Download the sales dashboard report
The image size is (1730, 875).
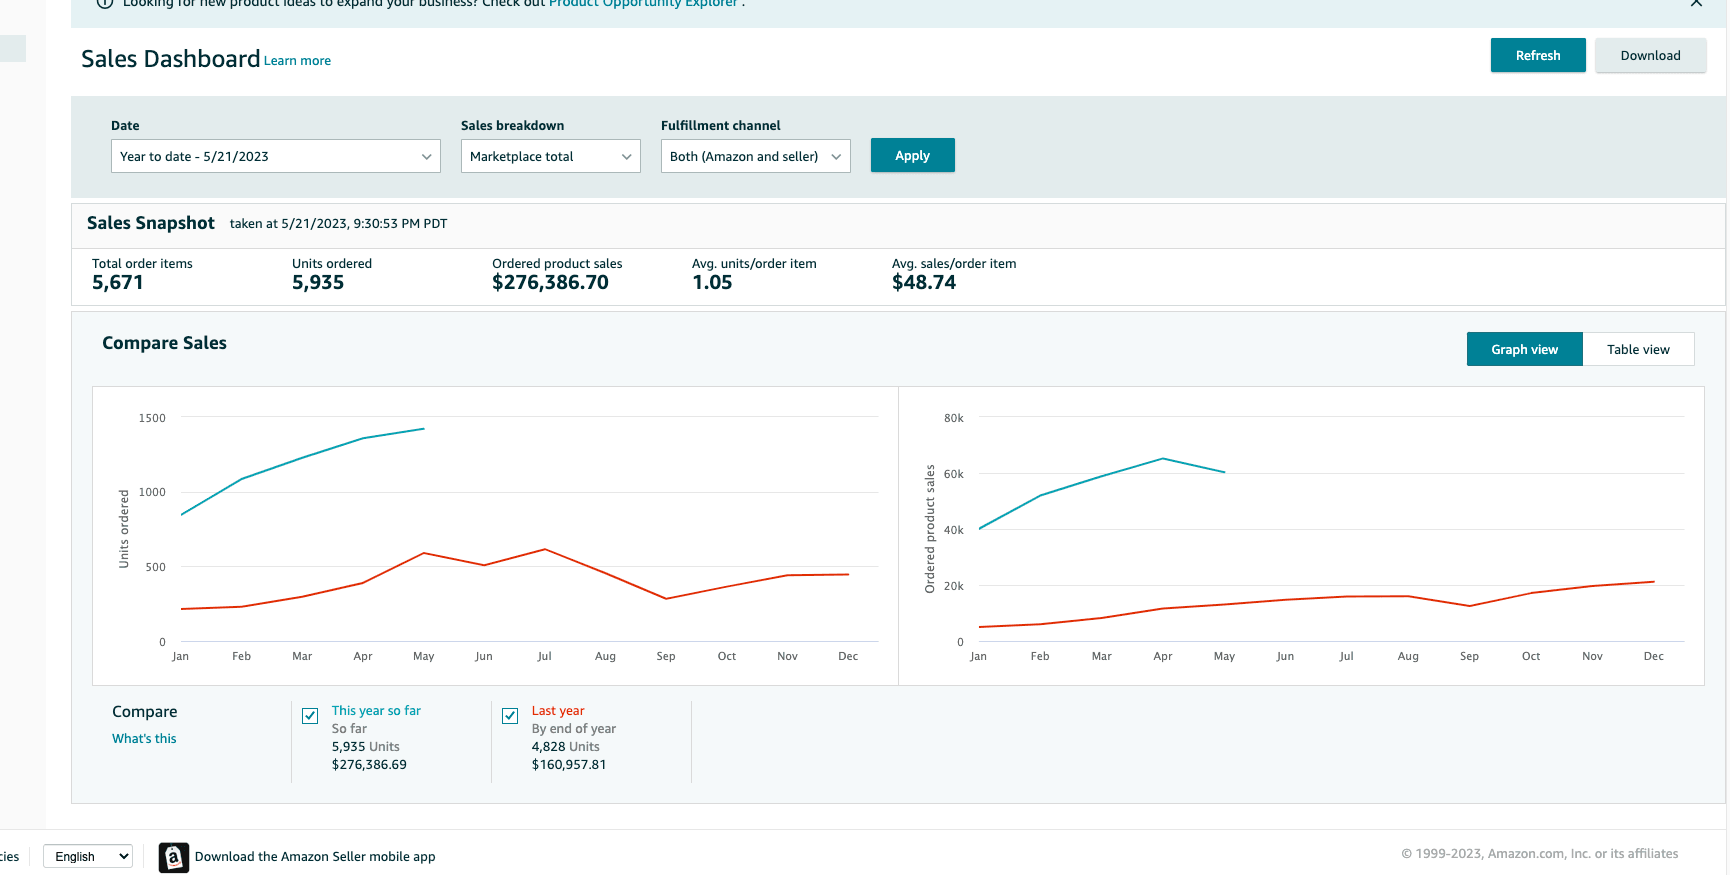[x=1650, y=56]
